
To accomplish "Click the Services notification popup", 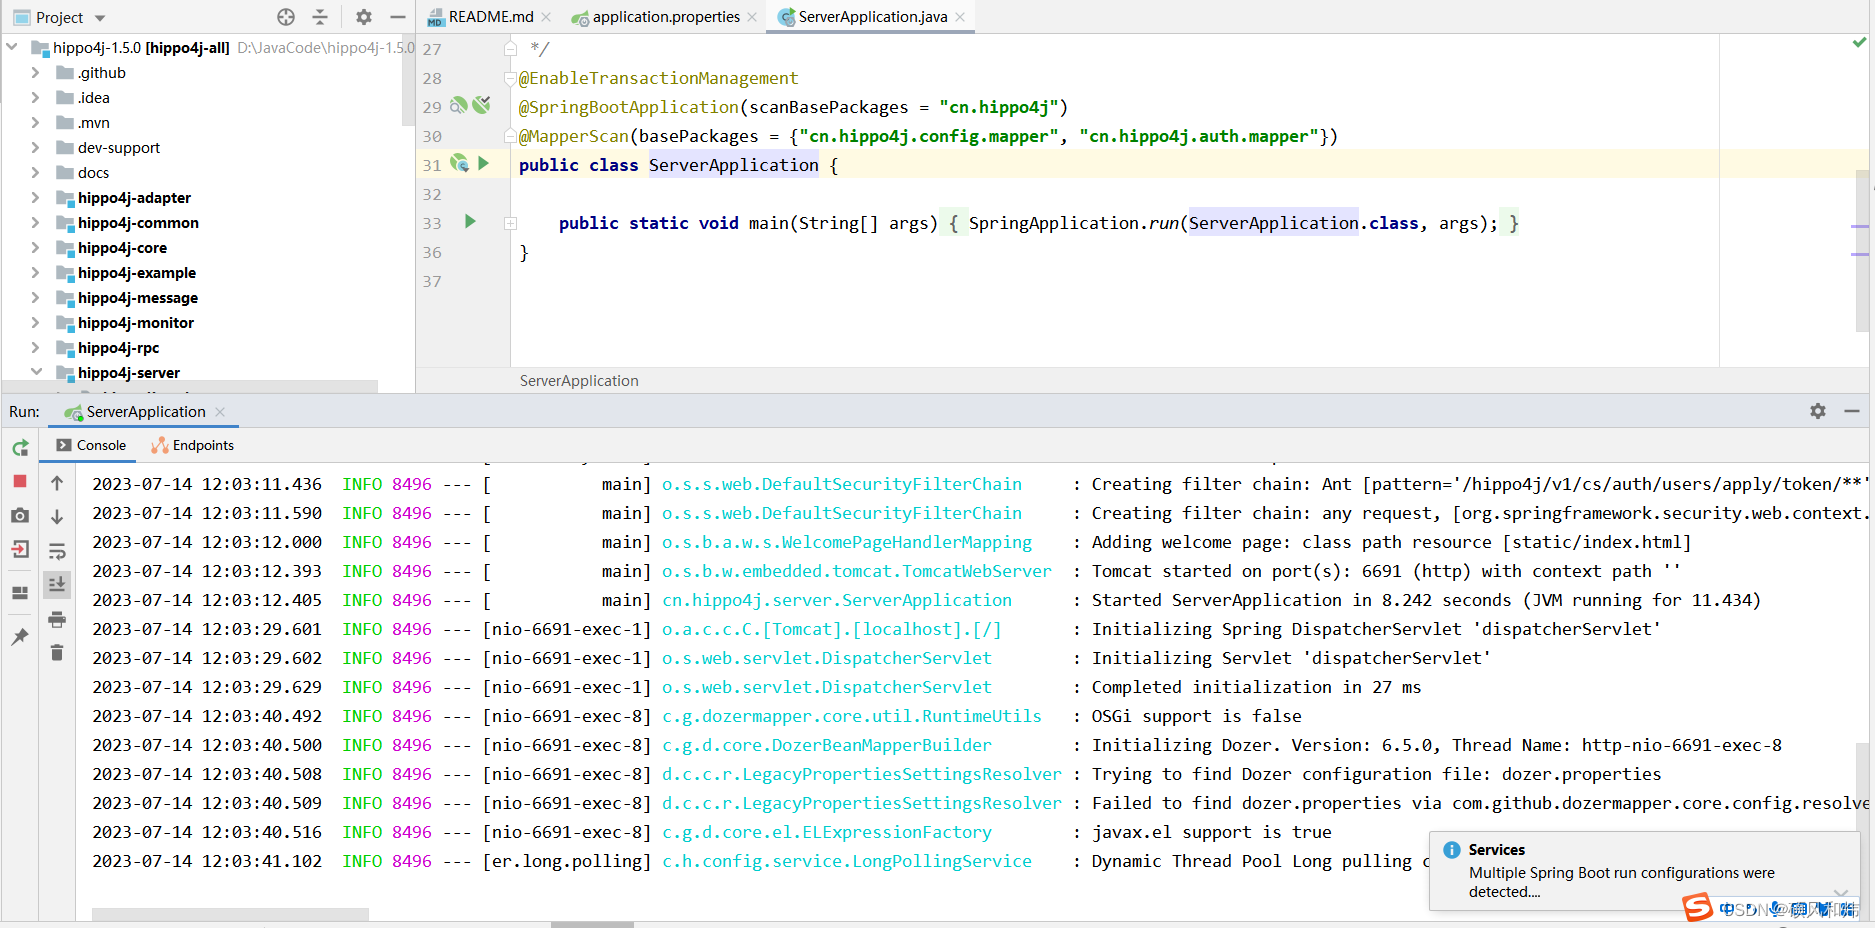I will click(x=1644, y=870).
